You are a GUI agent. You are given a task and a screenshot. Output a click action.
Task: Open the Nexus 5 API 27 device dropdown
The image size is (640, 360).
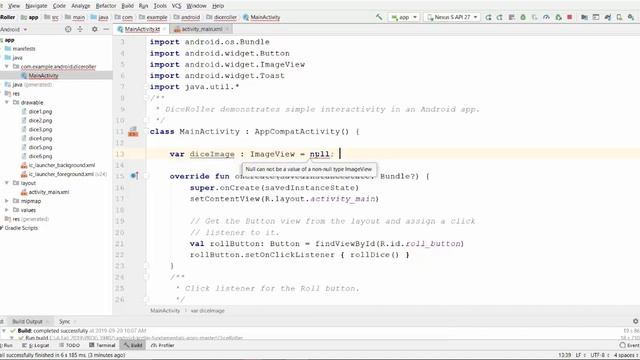[x=452, y=17]
